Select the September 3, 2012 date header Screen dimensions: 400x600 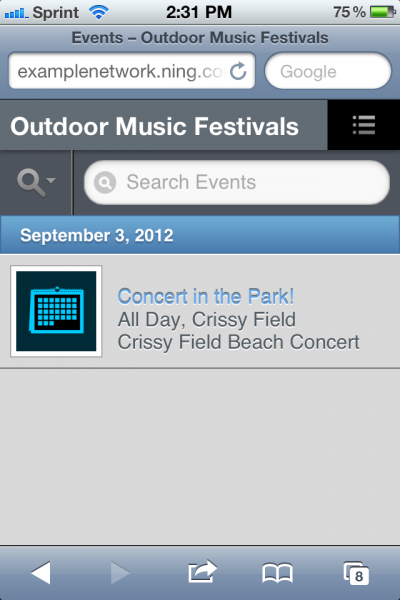pyautogui.click(x=200, y=235)
